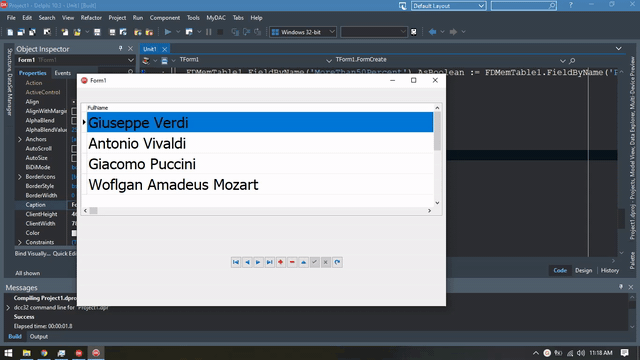Click the edit record triangle button

click(x=303, y=262)
